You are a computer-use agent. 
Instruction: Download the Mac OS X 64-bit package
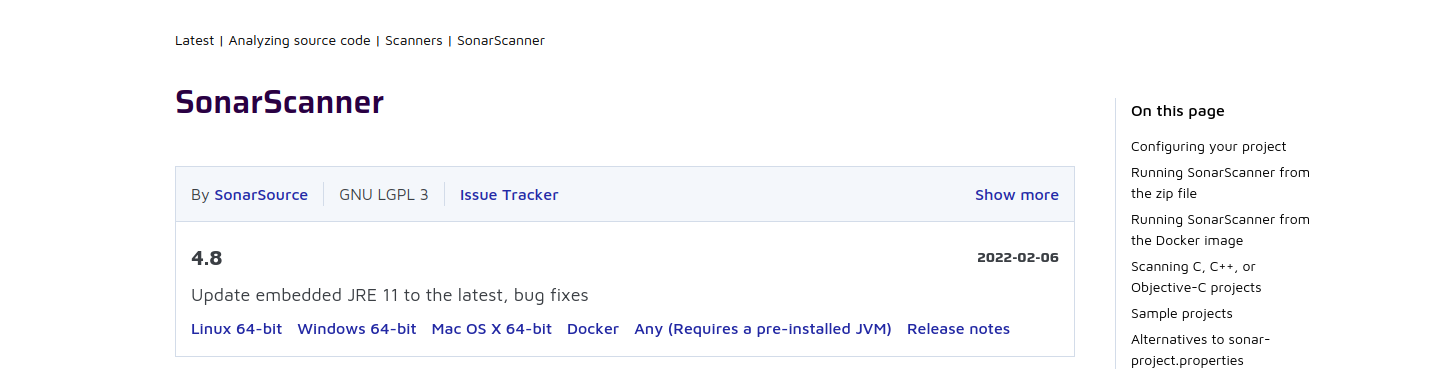(x=492, y=329)
